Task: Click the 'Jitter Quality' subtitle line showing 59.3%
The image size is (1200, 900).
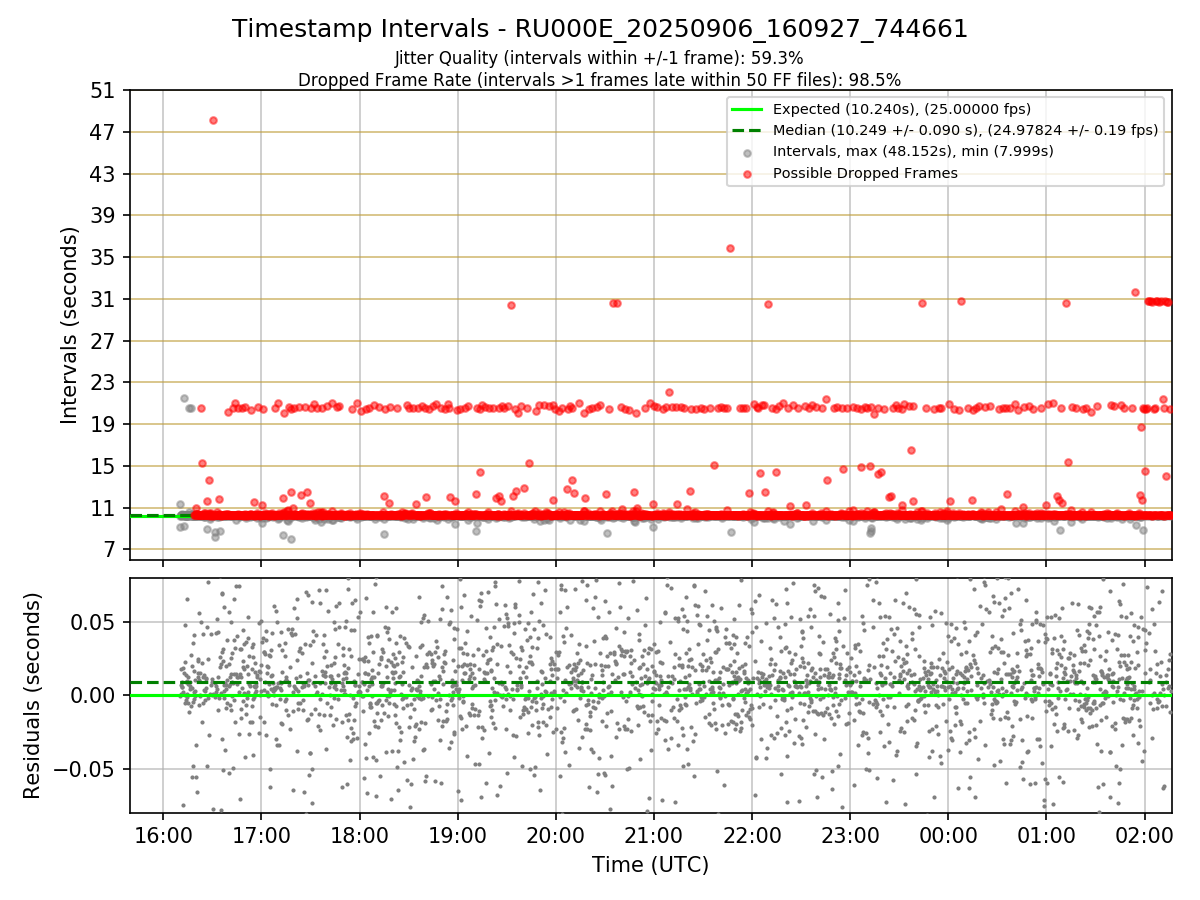Action: pos(599,58)
